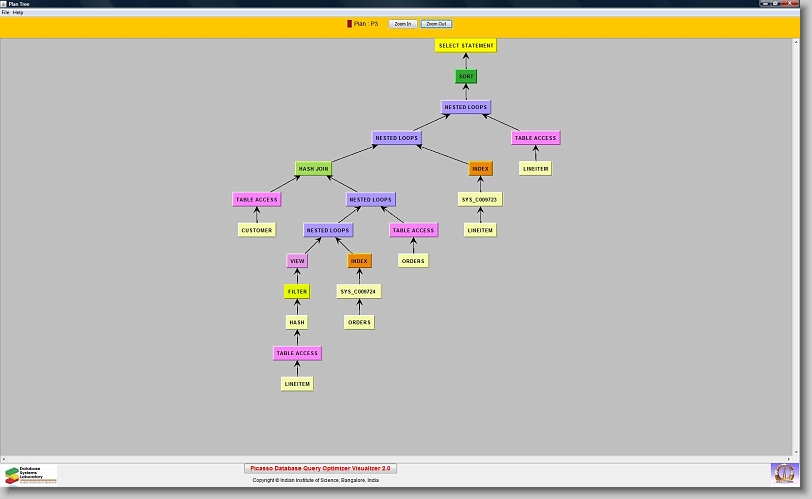Image resolution: width=812 pixels, height=499 pixels.
Task: Open the Help menu
Action: pos(18,12)
